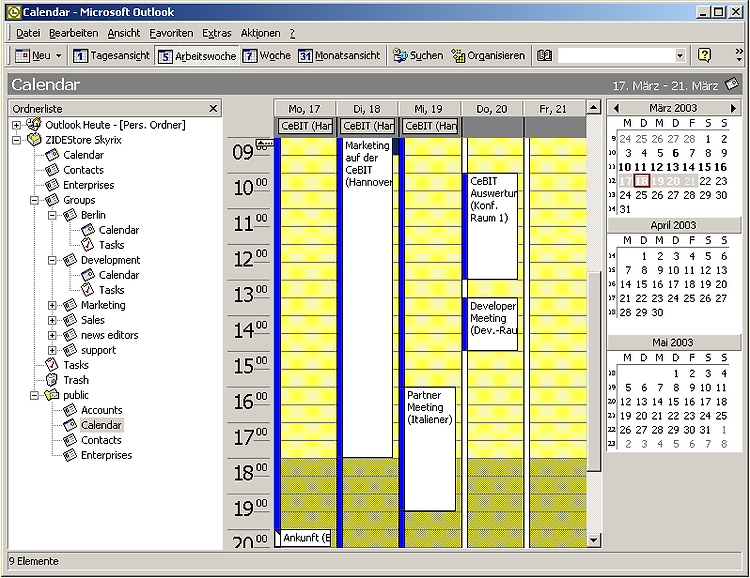750x578 pixels.
Task: Go to previous month in date navigator
Action: pos(616,109)
